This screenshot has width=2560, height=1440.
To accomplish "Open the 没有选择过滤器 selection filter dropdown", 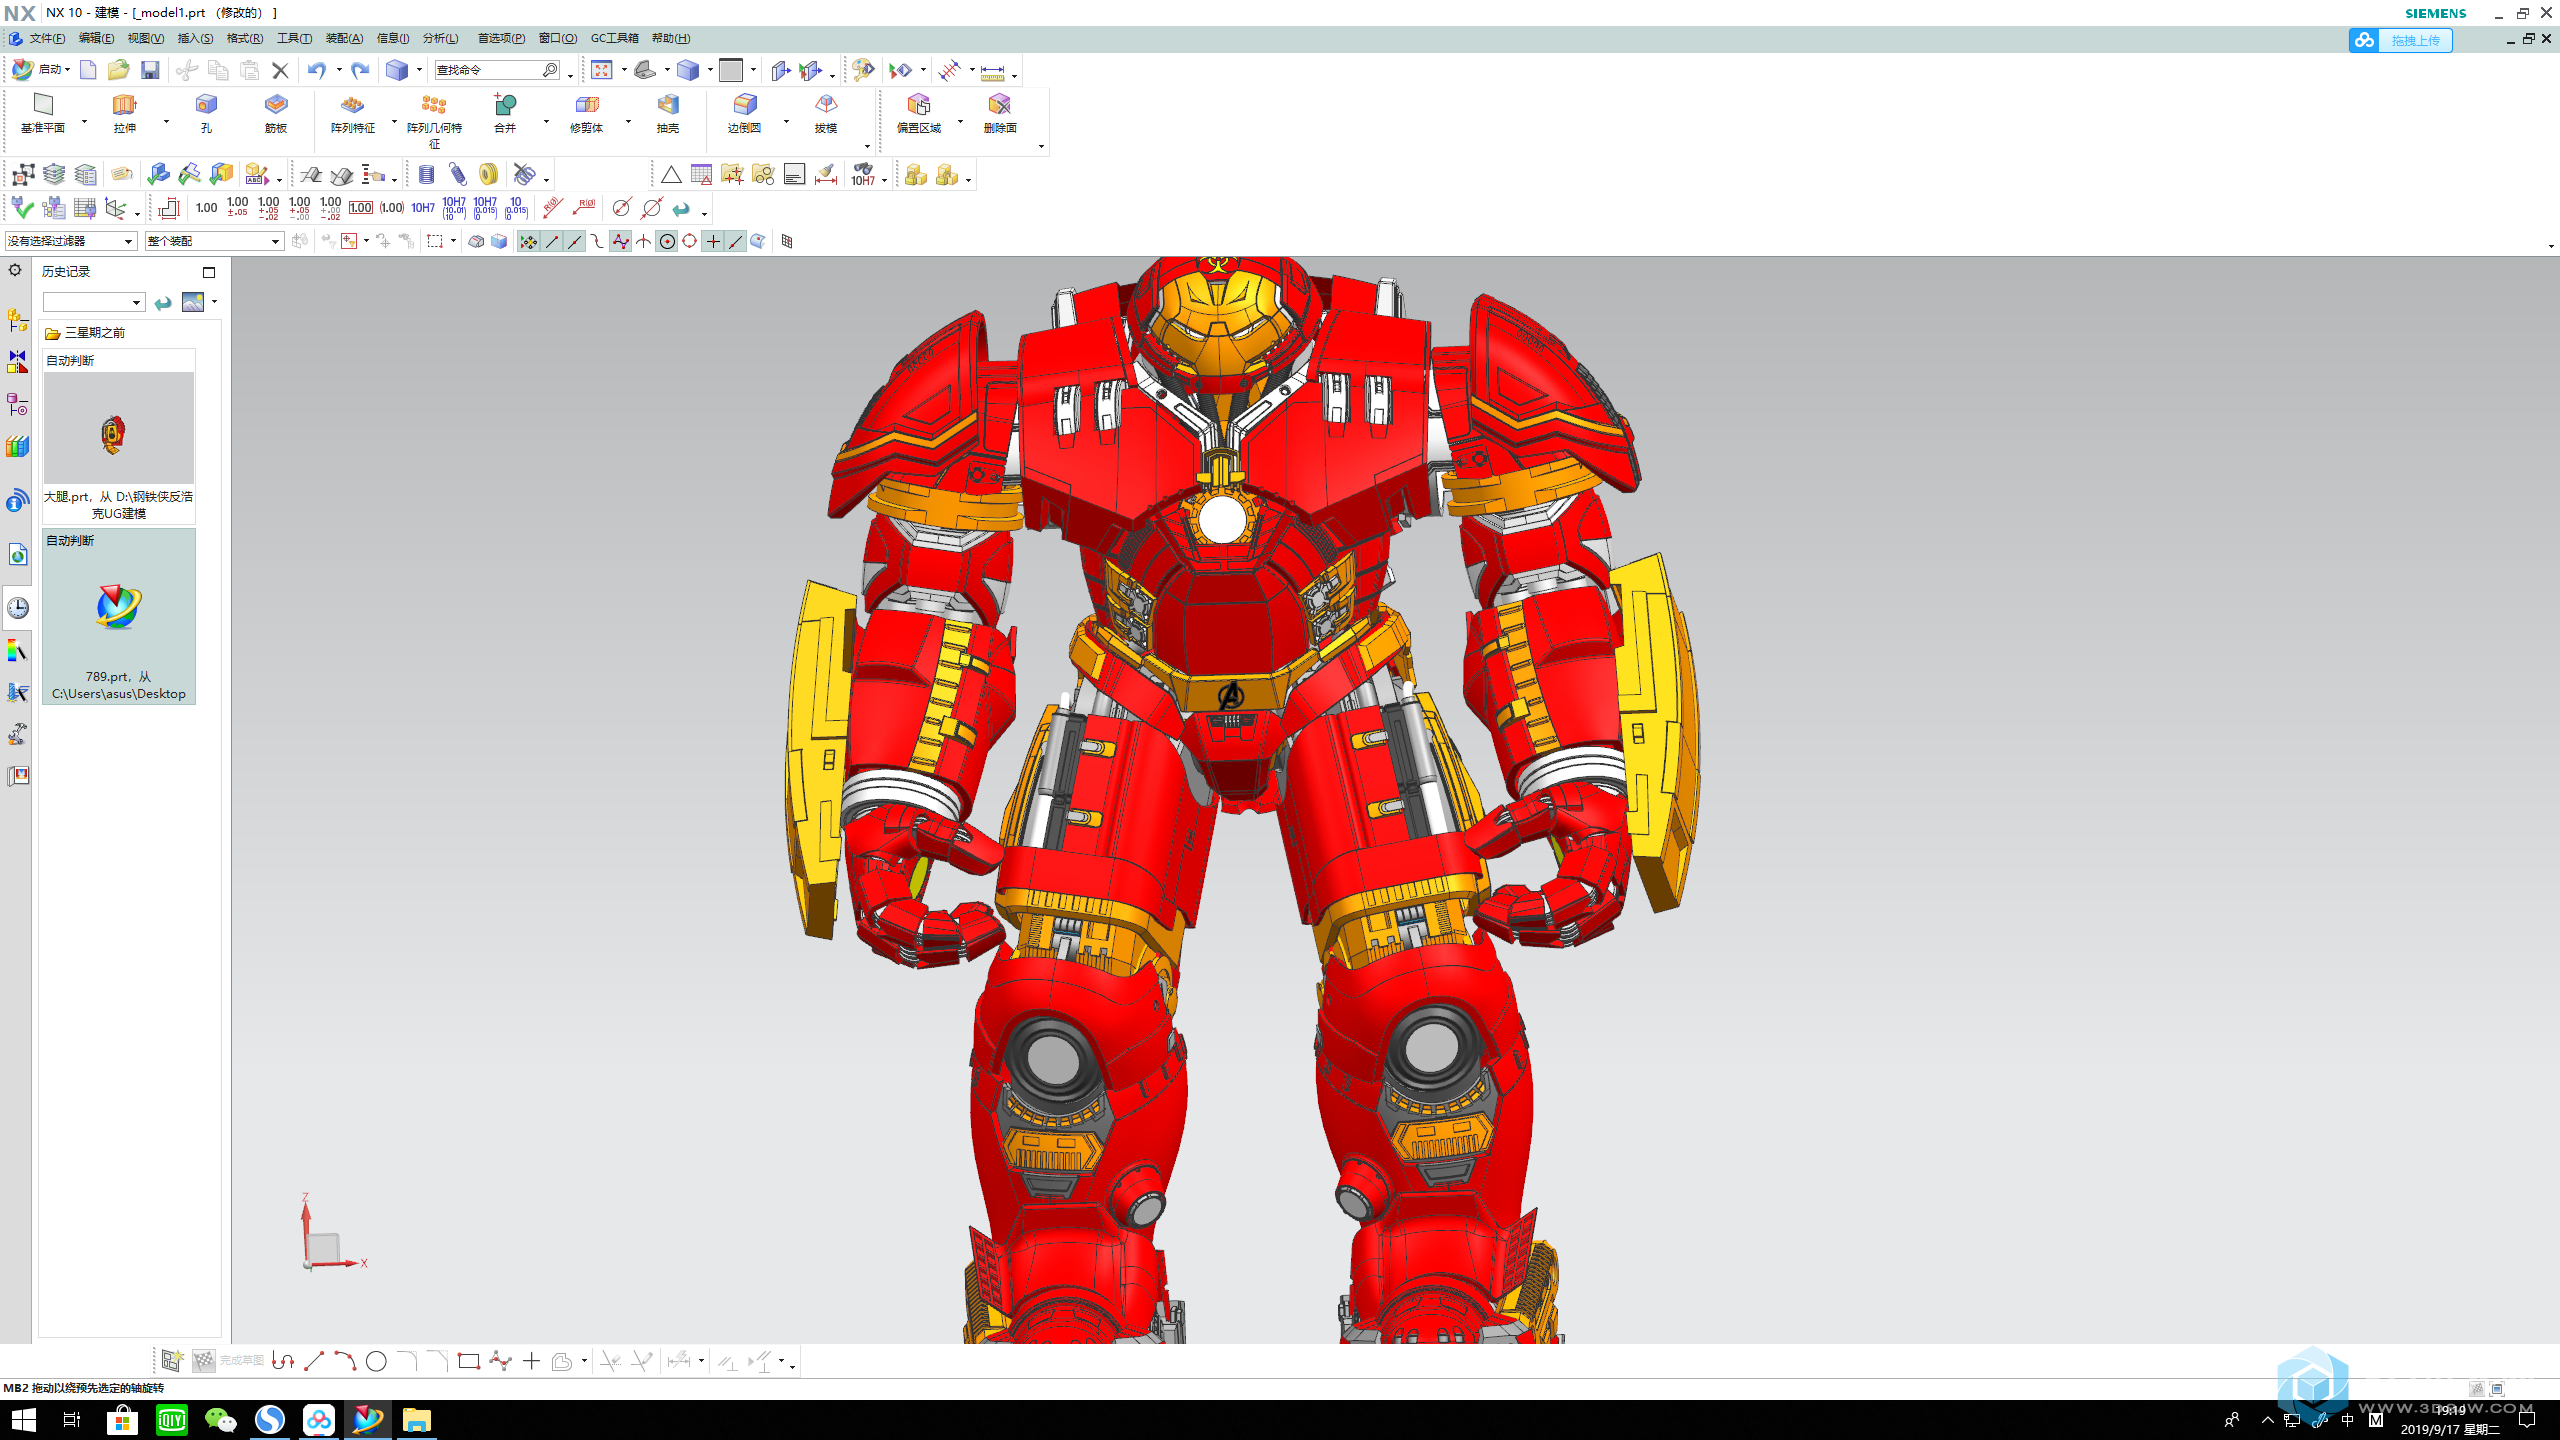I will click(70, 241).
